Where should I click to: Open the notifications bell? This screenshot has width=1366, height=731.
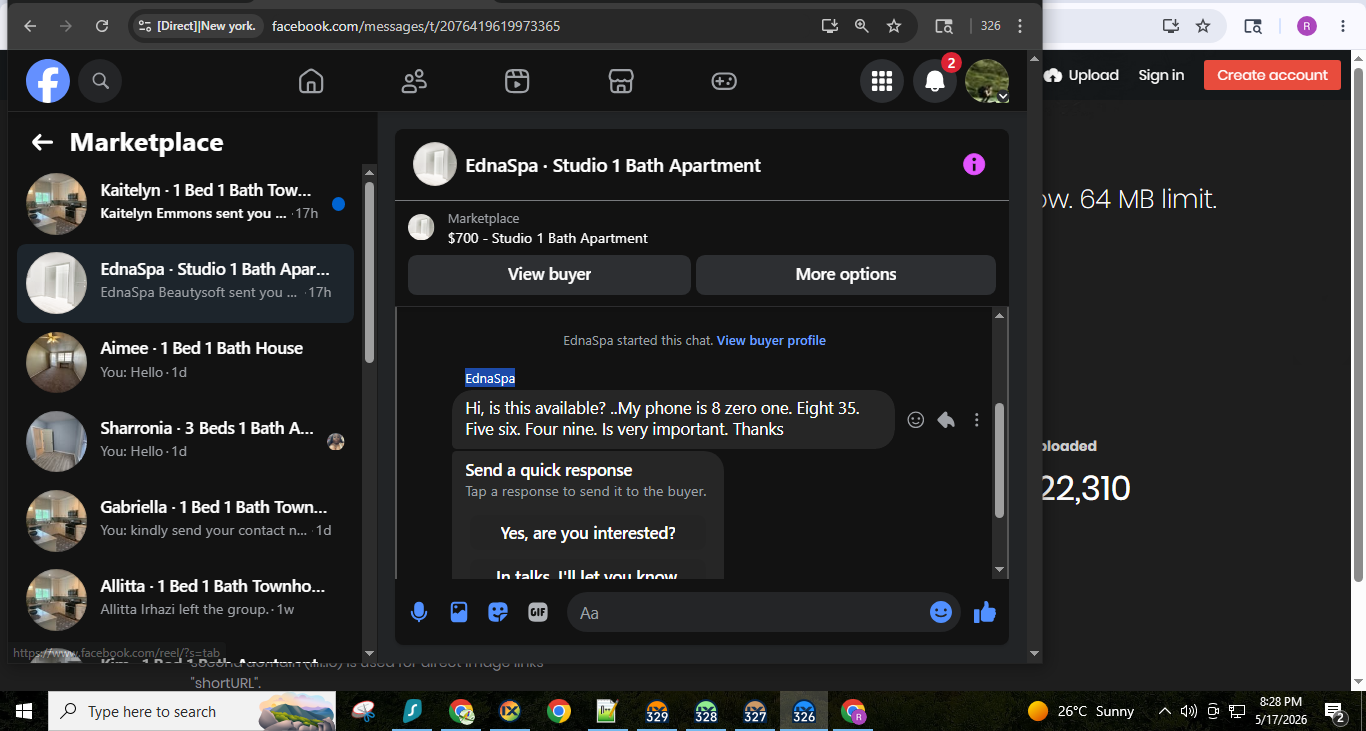[935, 81]
